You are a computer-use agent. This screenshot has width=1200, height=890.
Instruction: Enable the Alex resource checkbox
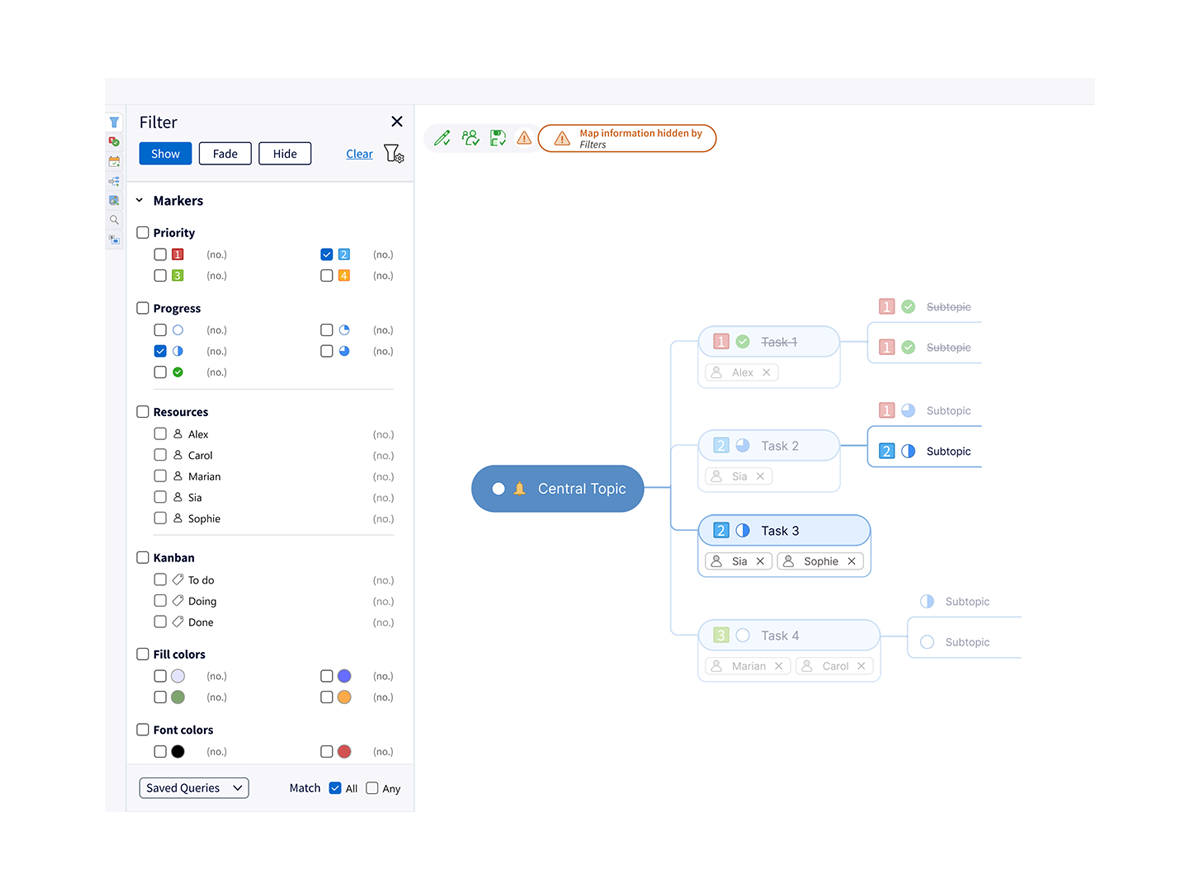point(160,434)
